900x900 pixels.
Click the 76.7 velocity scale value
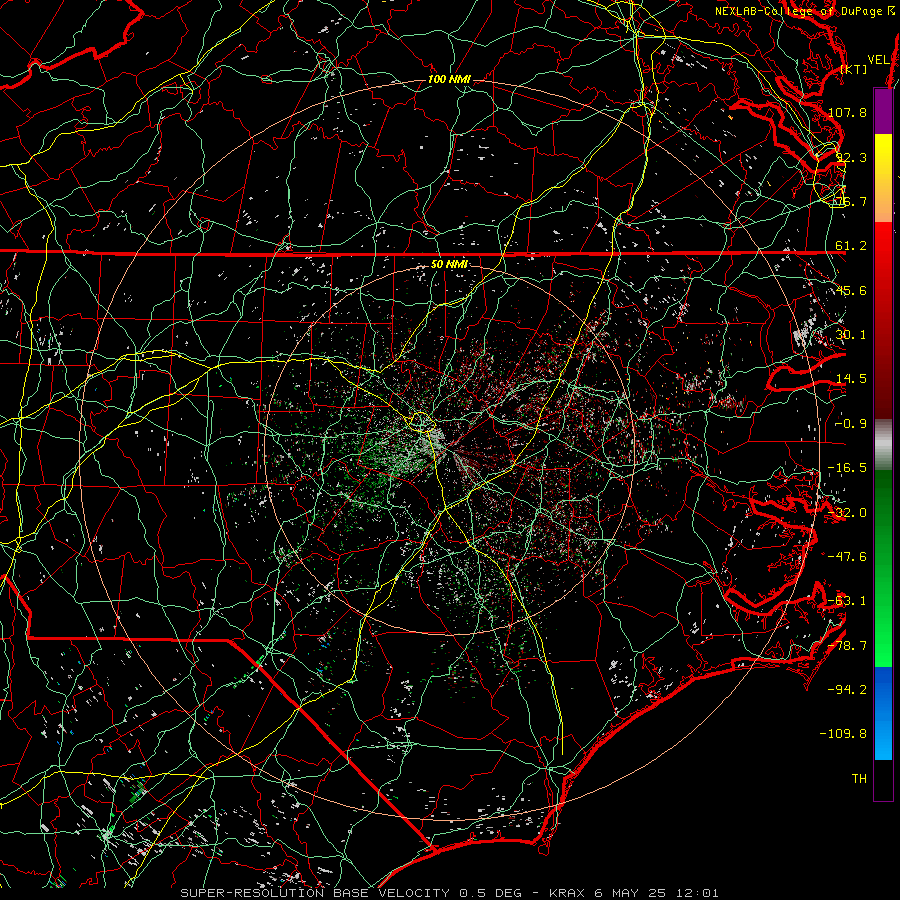pyautogui.click(x=851, y=201)
